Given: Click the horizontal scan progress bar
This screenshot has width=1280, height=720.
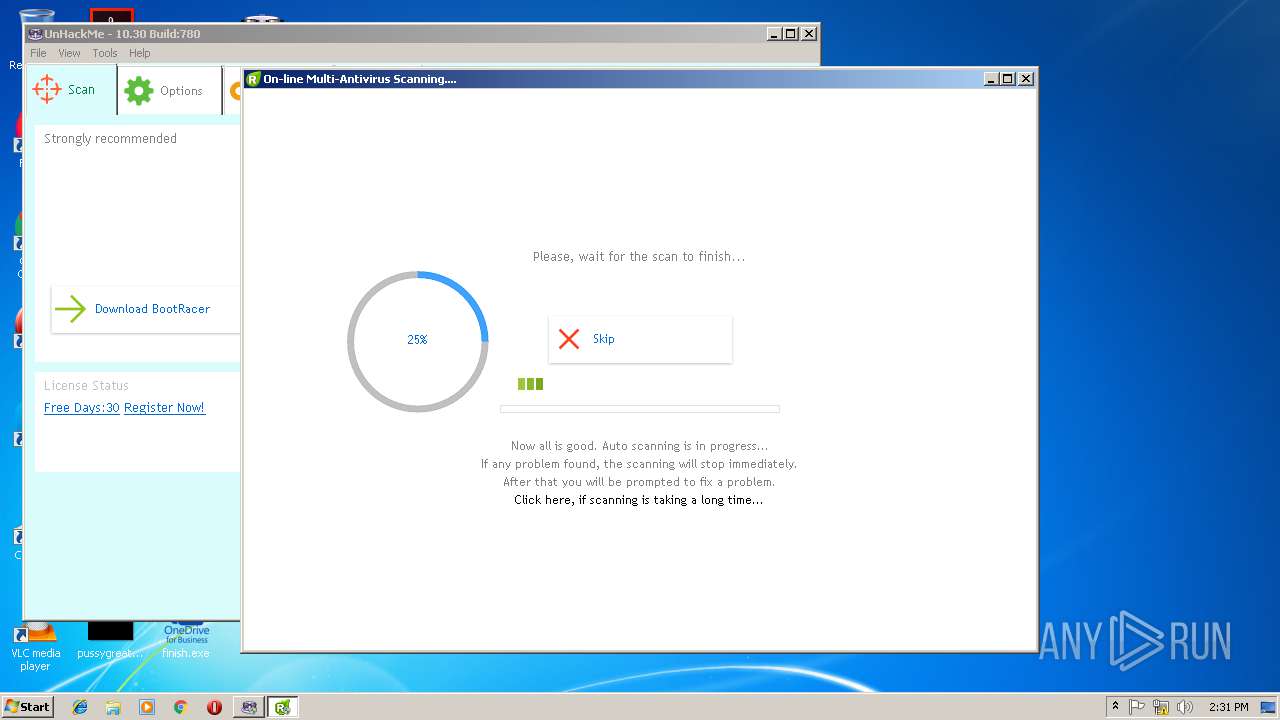Looking at the screenshot, I should pos(640,409).
